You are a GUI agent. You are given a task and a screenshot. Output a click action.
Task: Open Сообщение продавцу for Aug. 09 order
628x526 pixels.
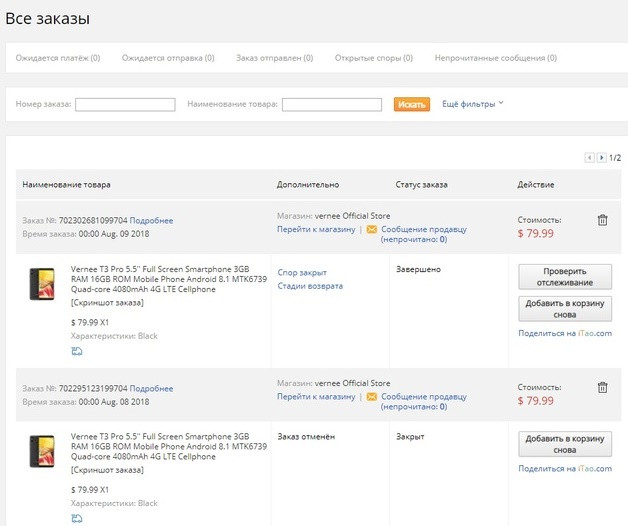424,234
